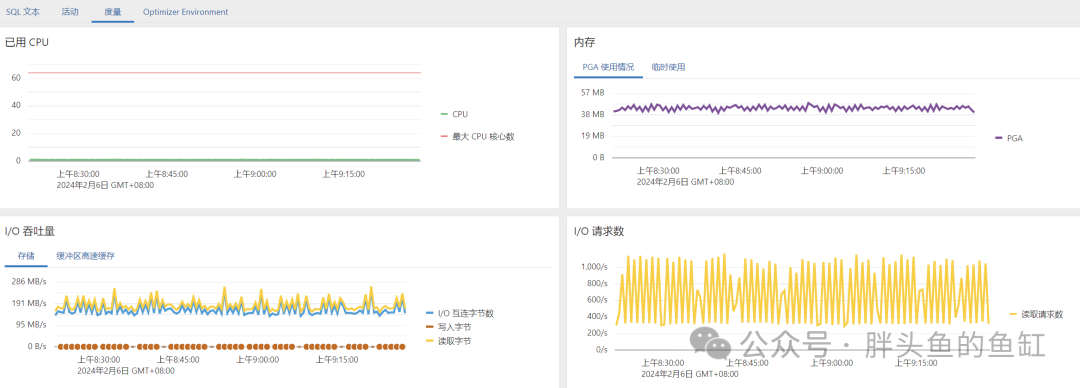This screenshot has width=1080, height=388.
Task: Toggle the 写入字节 legend label
Action: pyautogui.click(x=455, y=327)
